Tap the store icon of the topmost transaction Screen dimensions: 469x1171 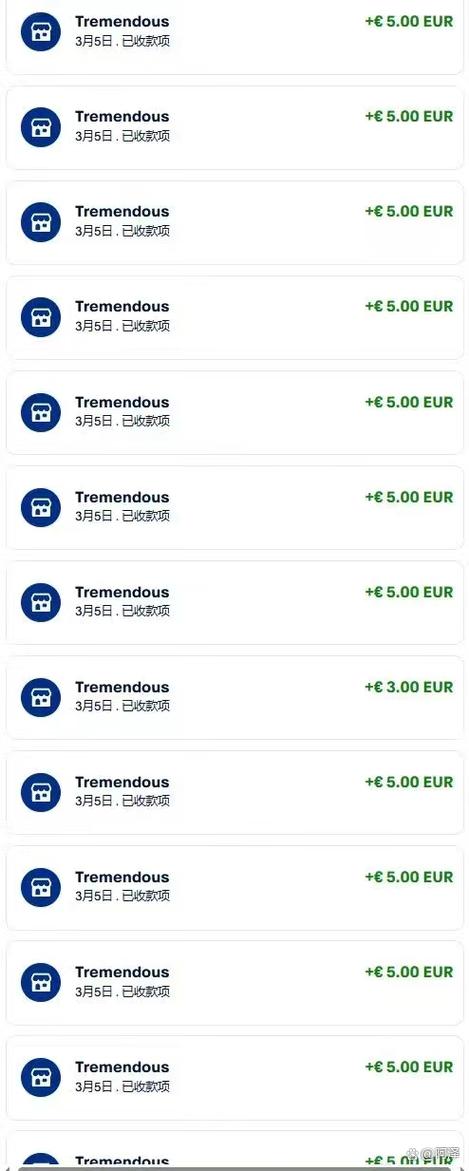(40, 32)
